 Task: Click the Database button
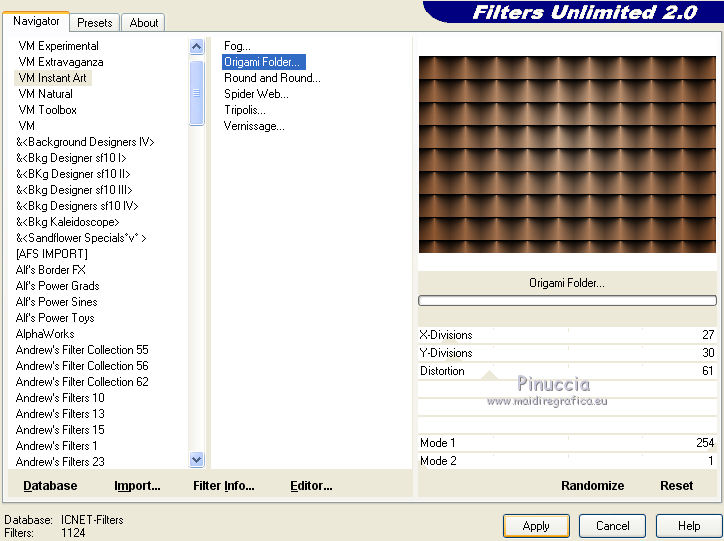pyautogui.click(x=50, y=486)
